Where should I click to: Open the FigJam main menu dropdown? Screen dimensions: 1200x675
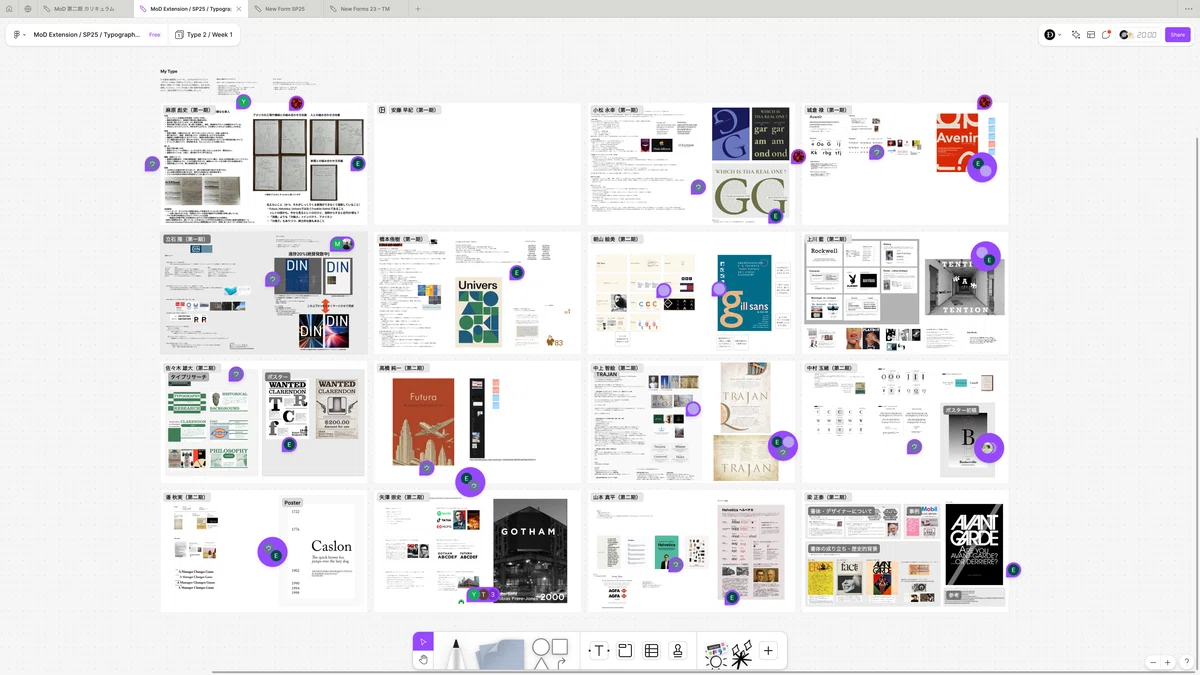pyautogui.click(x=20, y=34)
